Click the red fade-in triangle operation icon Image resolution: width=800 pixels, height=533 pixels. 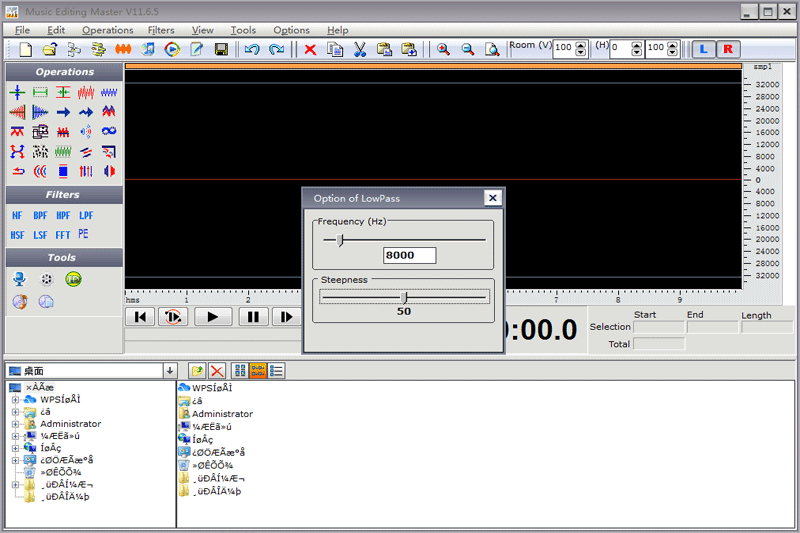pyautogui.click(x=17, y=112)
